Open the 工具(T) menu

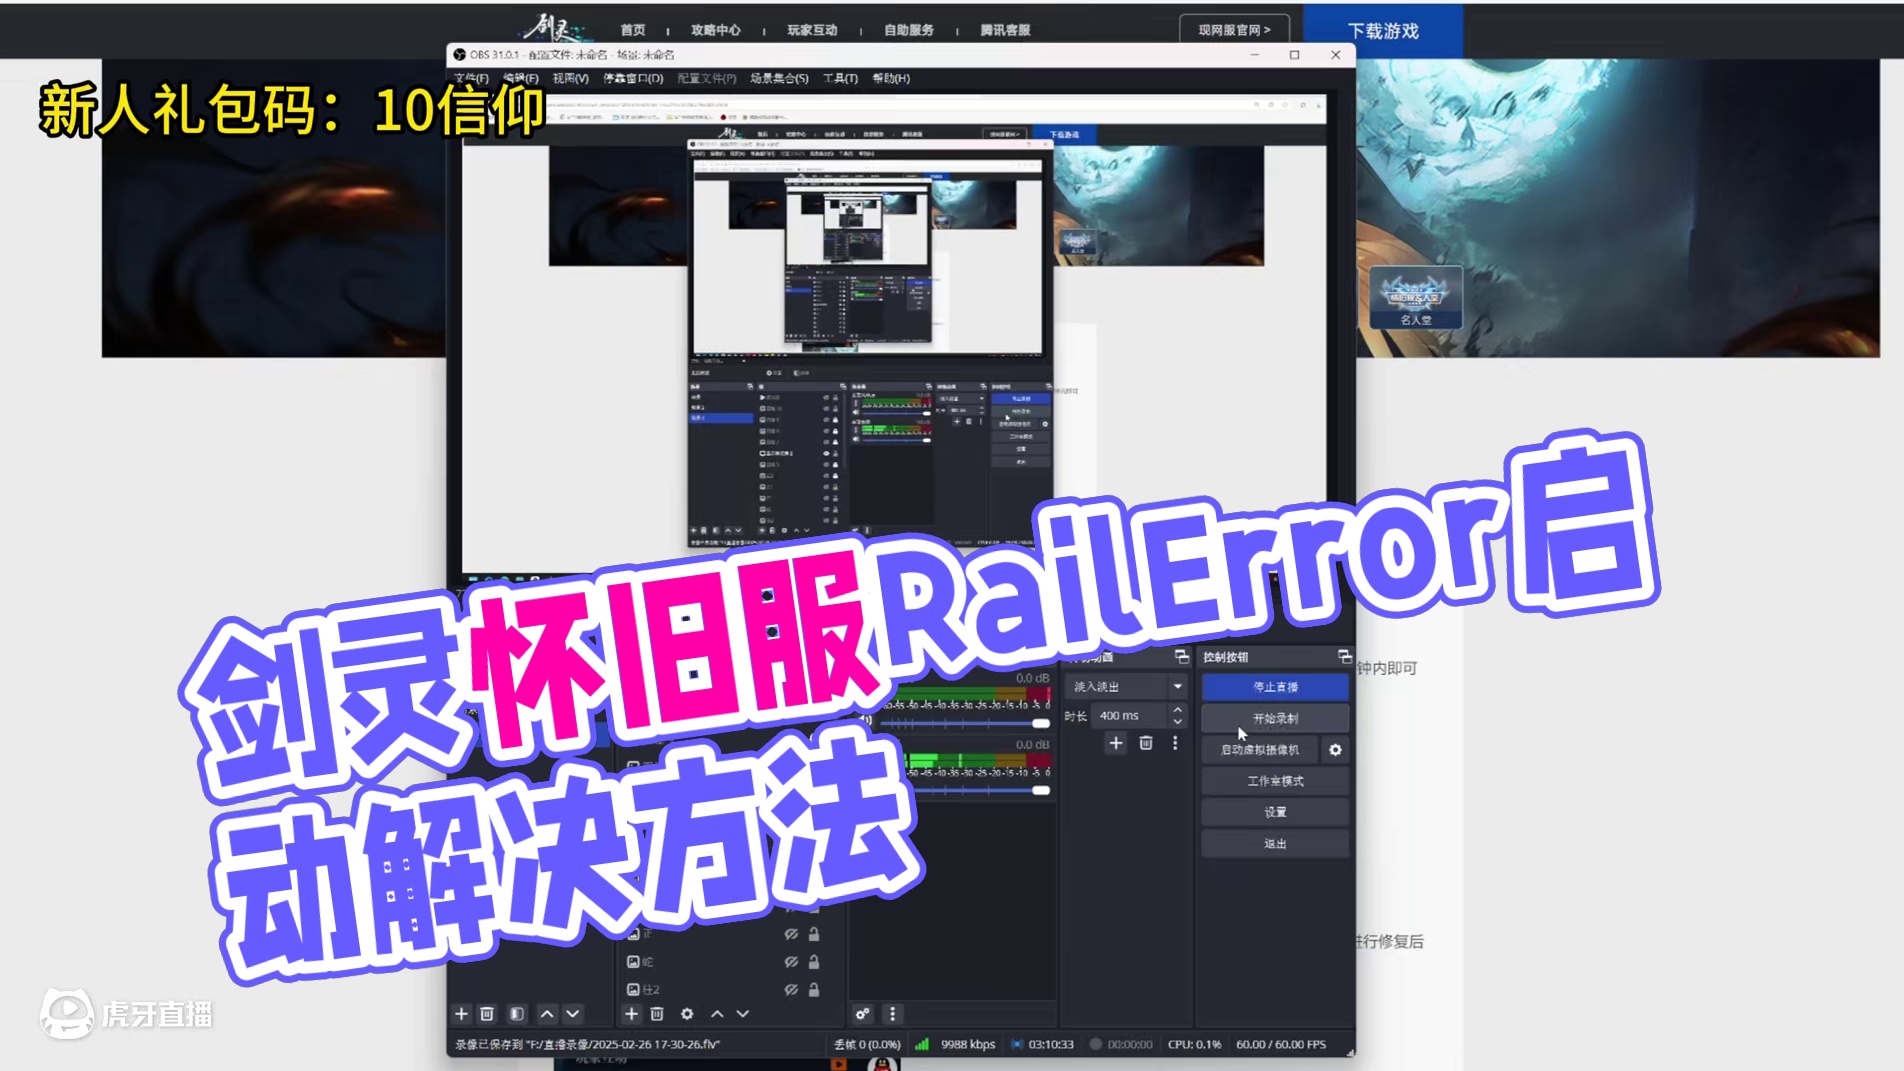[x=840, y=78]
